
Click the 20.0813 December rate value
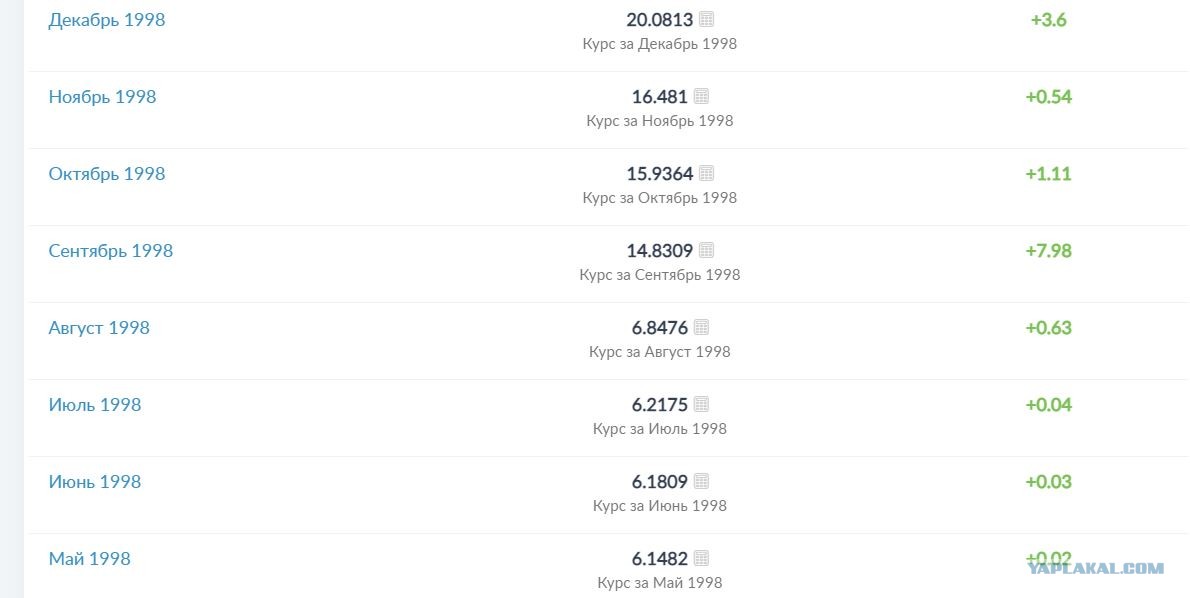660,20
